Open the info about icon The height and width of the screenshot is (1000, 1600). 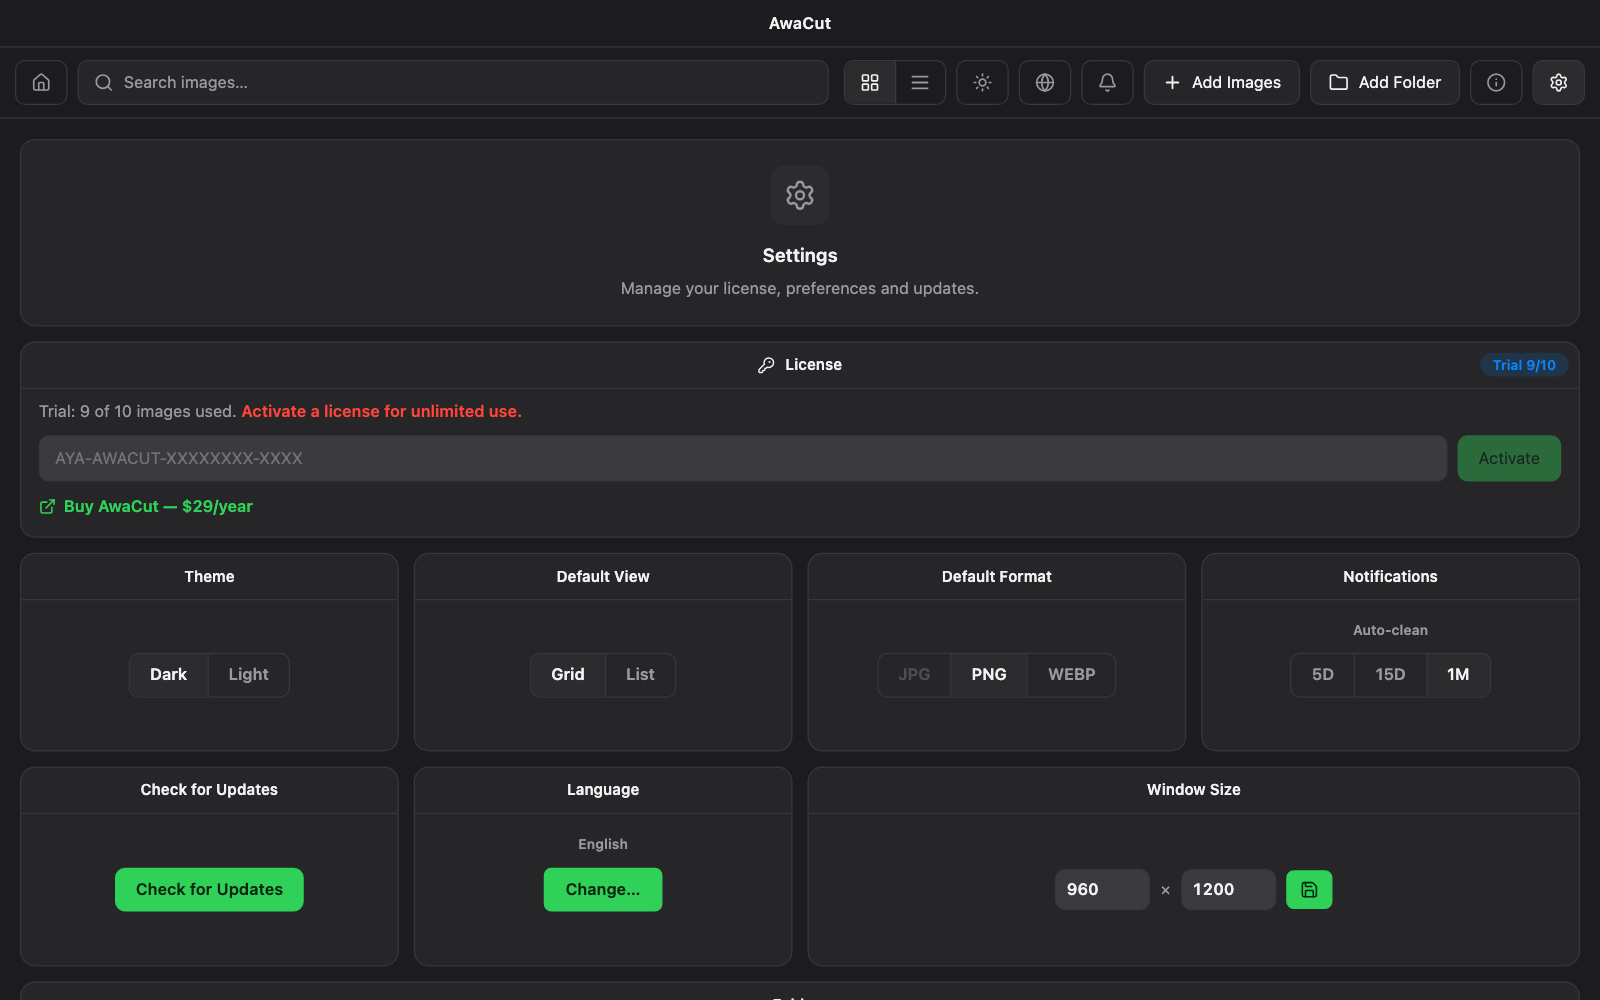coord(1496,82)
